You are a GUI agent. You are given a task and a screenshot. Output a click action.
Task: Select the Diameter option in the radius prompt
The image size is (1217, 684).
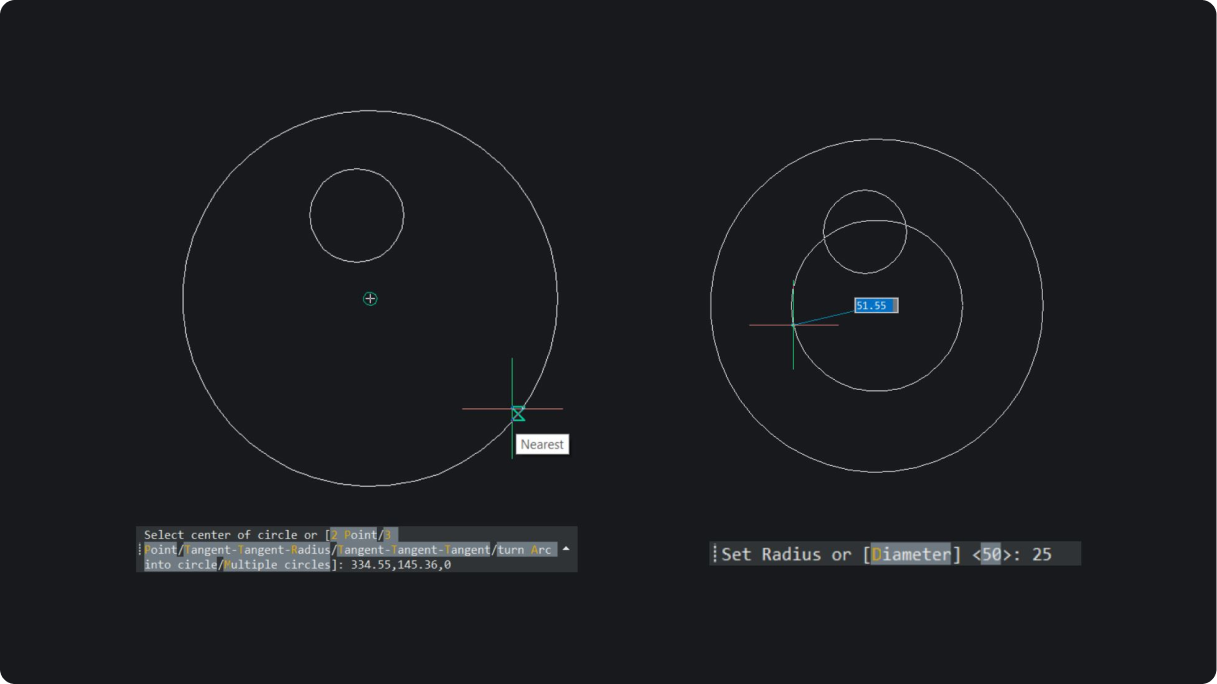tap(910, 554)
